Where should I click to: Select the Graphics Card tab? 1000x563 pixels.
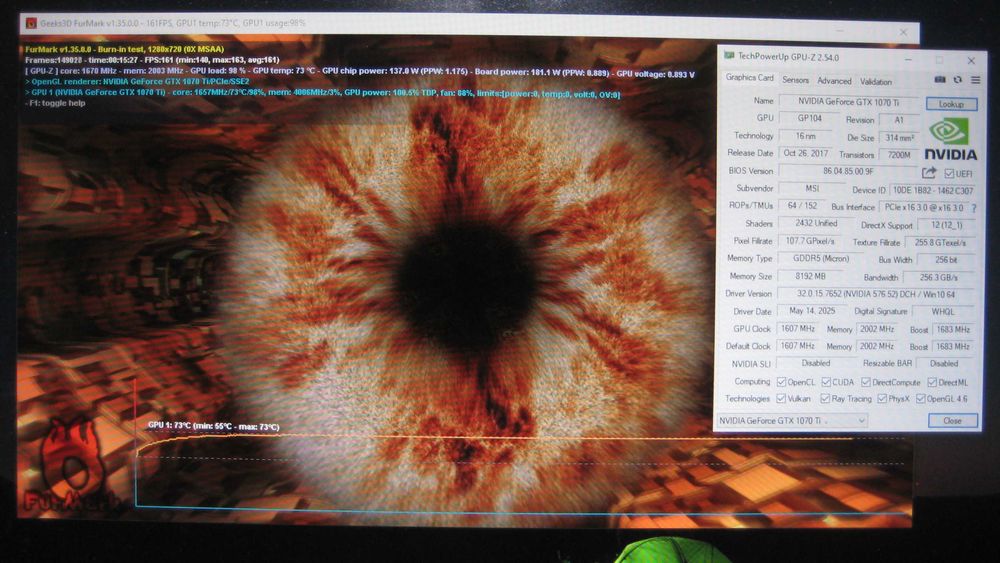point(749,78)
